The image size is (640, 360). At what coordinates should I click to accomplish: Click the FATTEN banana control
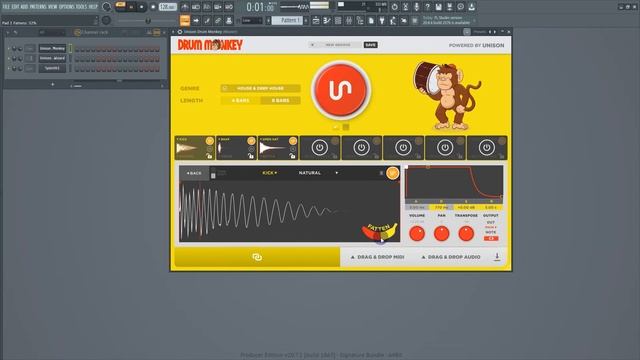pos(379,231)
